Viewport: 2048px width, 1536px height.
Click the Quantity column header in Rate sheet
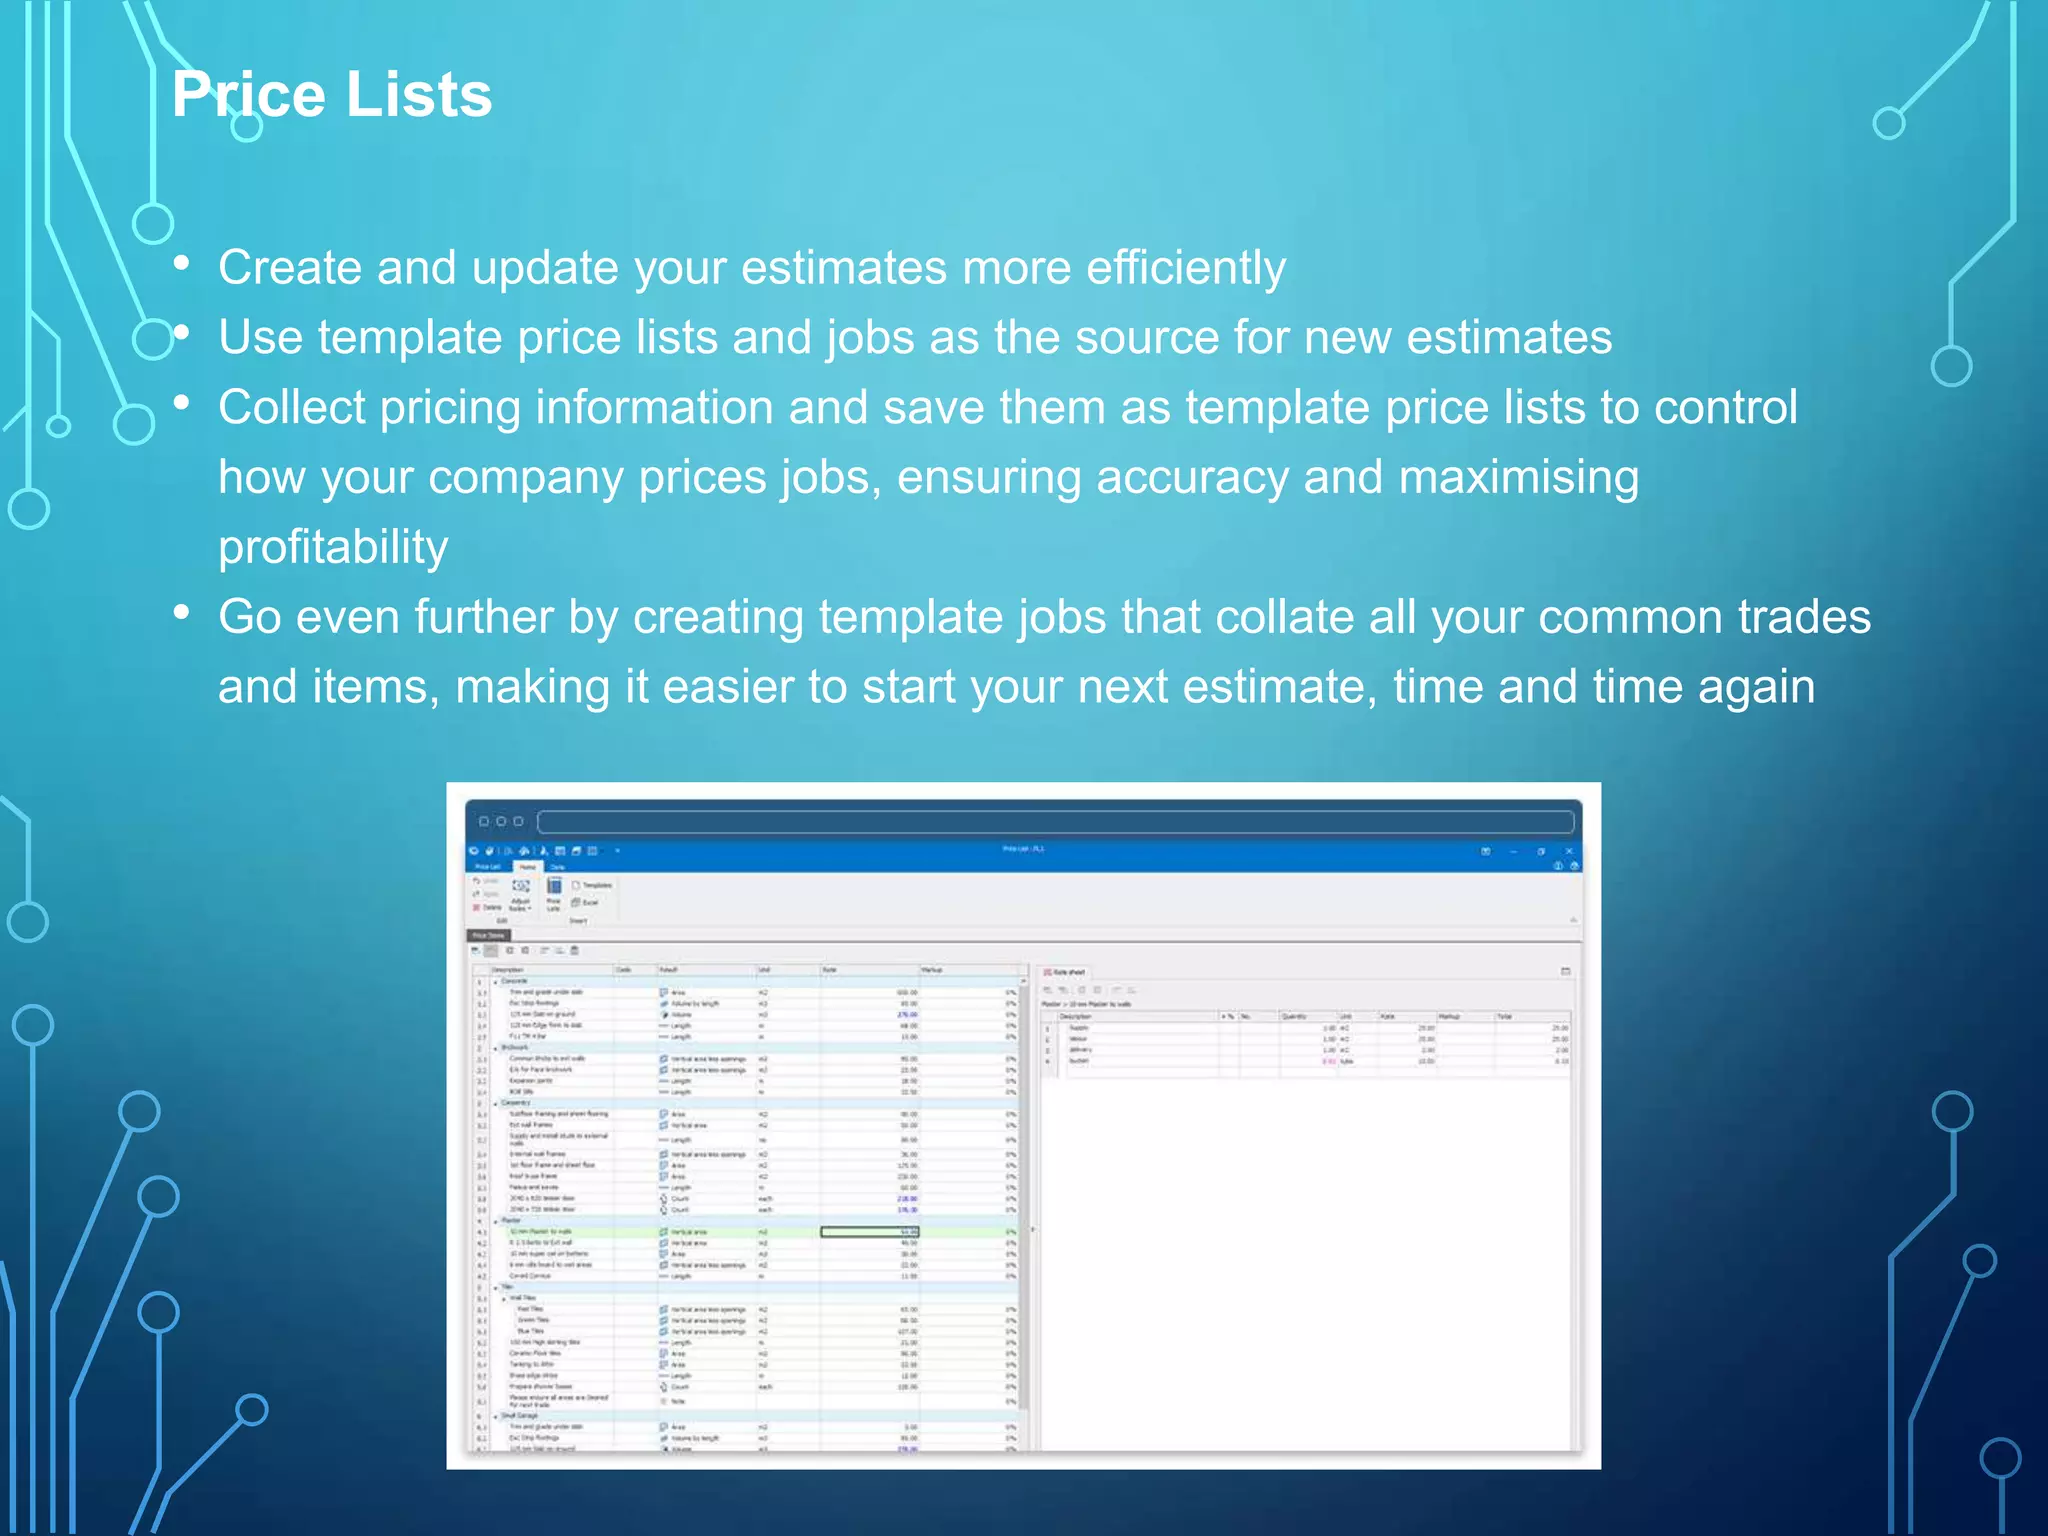click(1307, 1016)
